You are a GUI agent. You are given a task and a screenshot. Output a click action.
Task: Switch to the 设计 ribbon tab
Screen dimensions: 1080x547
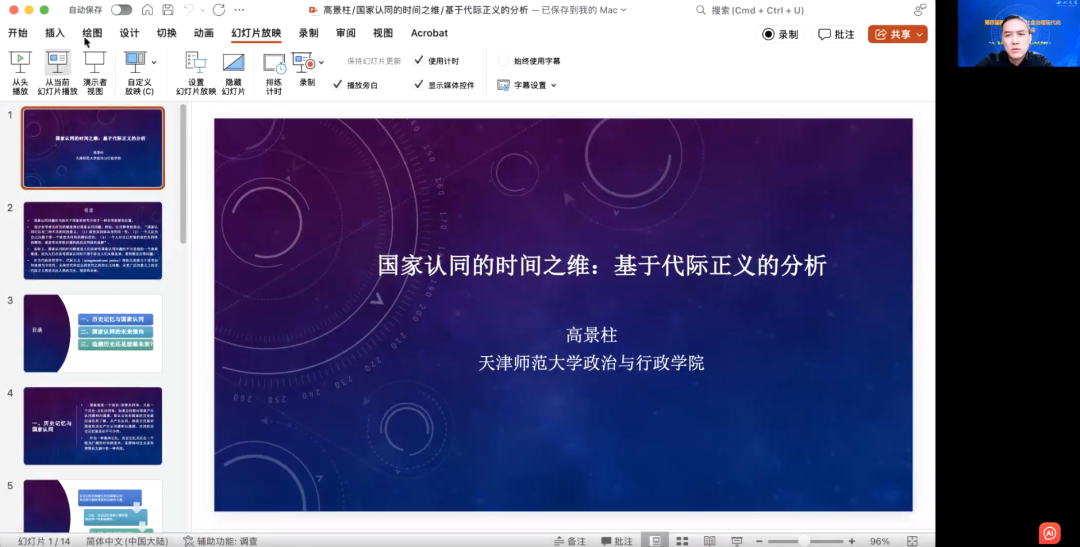tap(129, 33)
